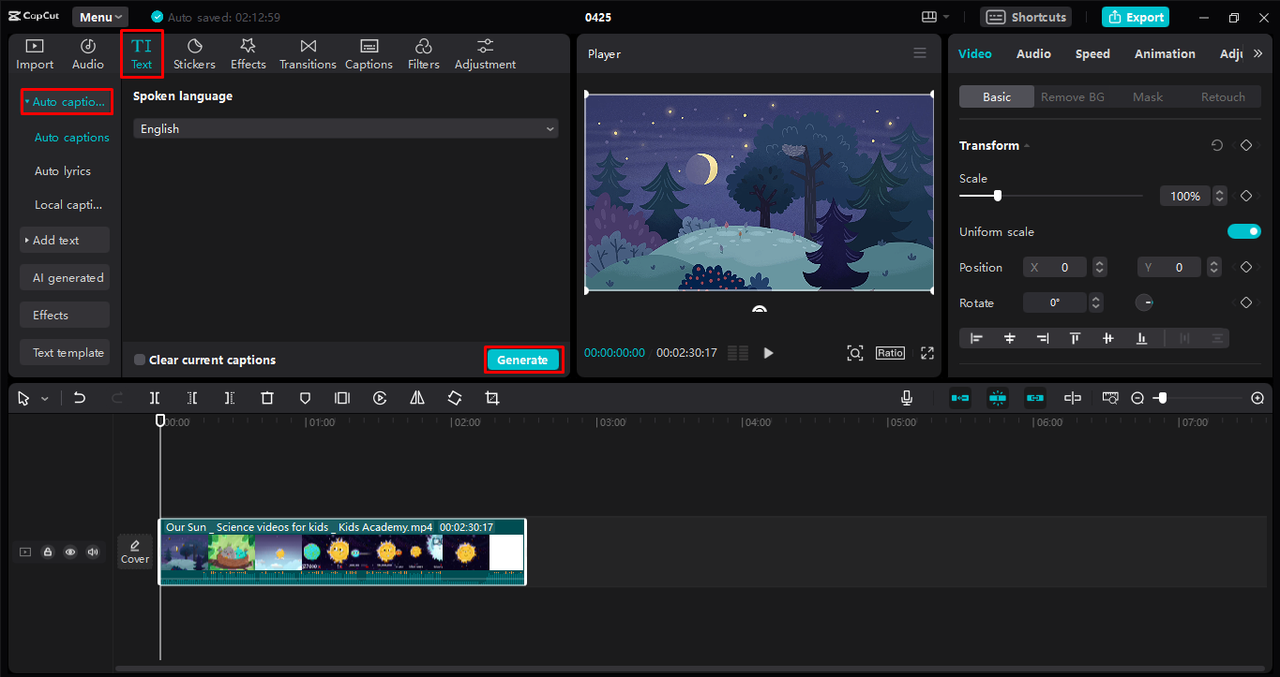Click the Generate button

tap(523, 360)
